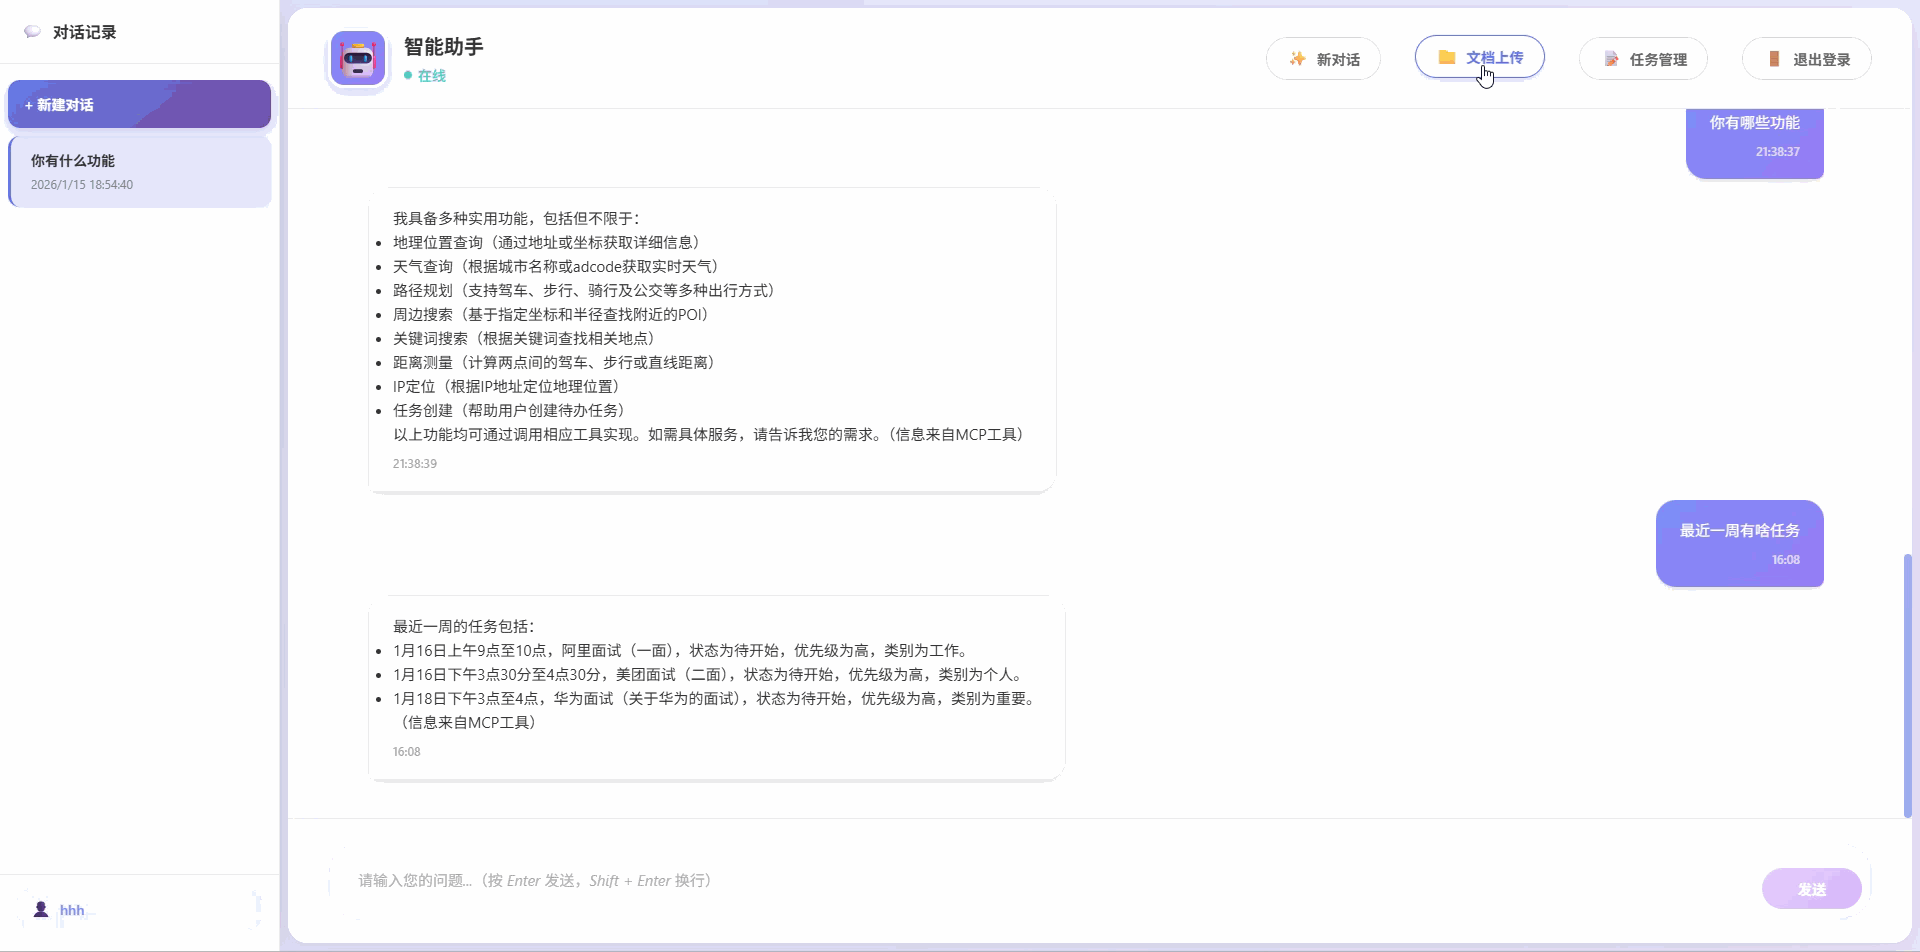Screen dimensions: 1920x952
Task: Click the robot avatar of 智能助手
Action: tap(356, 58)
